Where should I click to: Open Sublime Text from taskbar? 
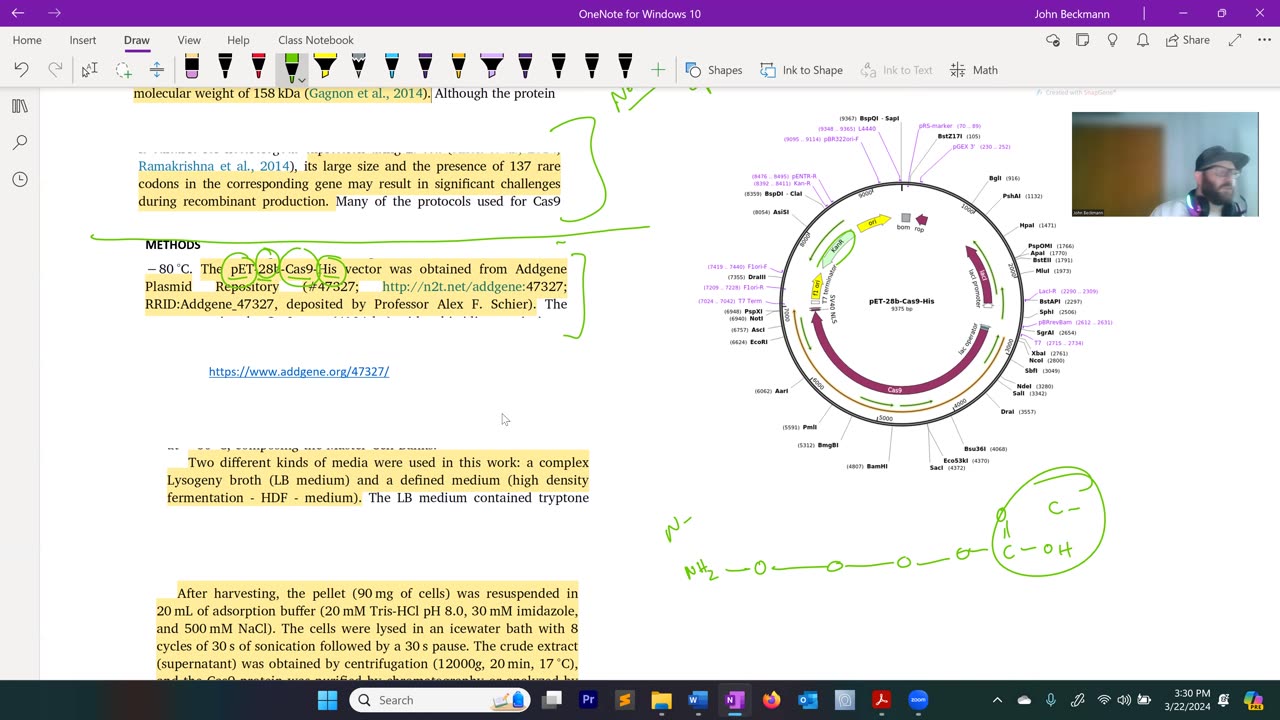click(625, 700)
